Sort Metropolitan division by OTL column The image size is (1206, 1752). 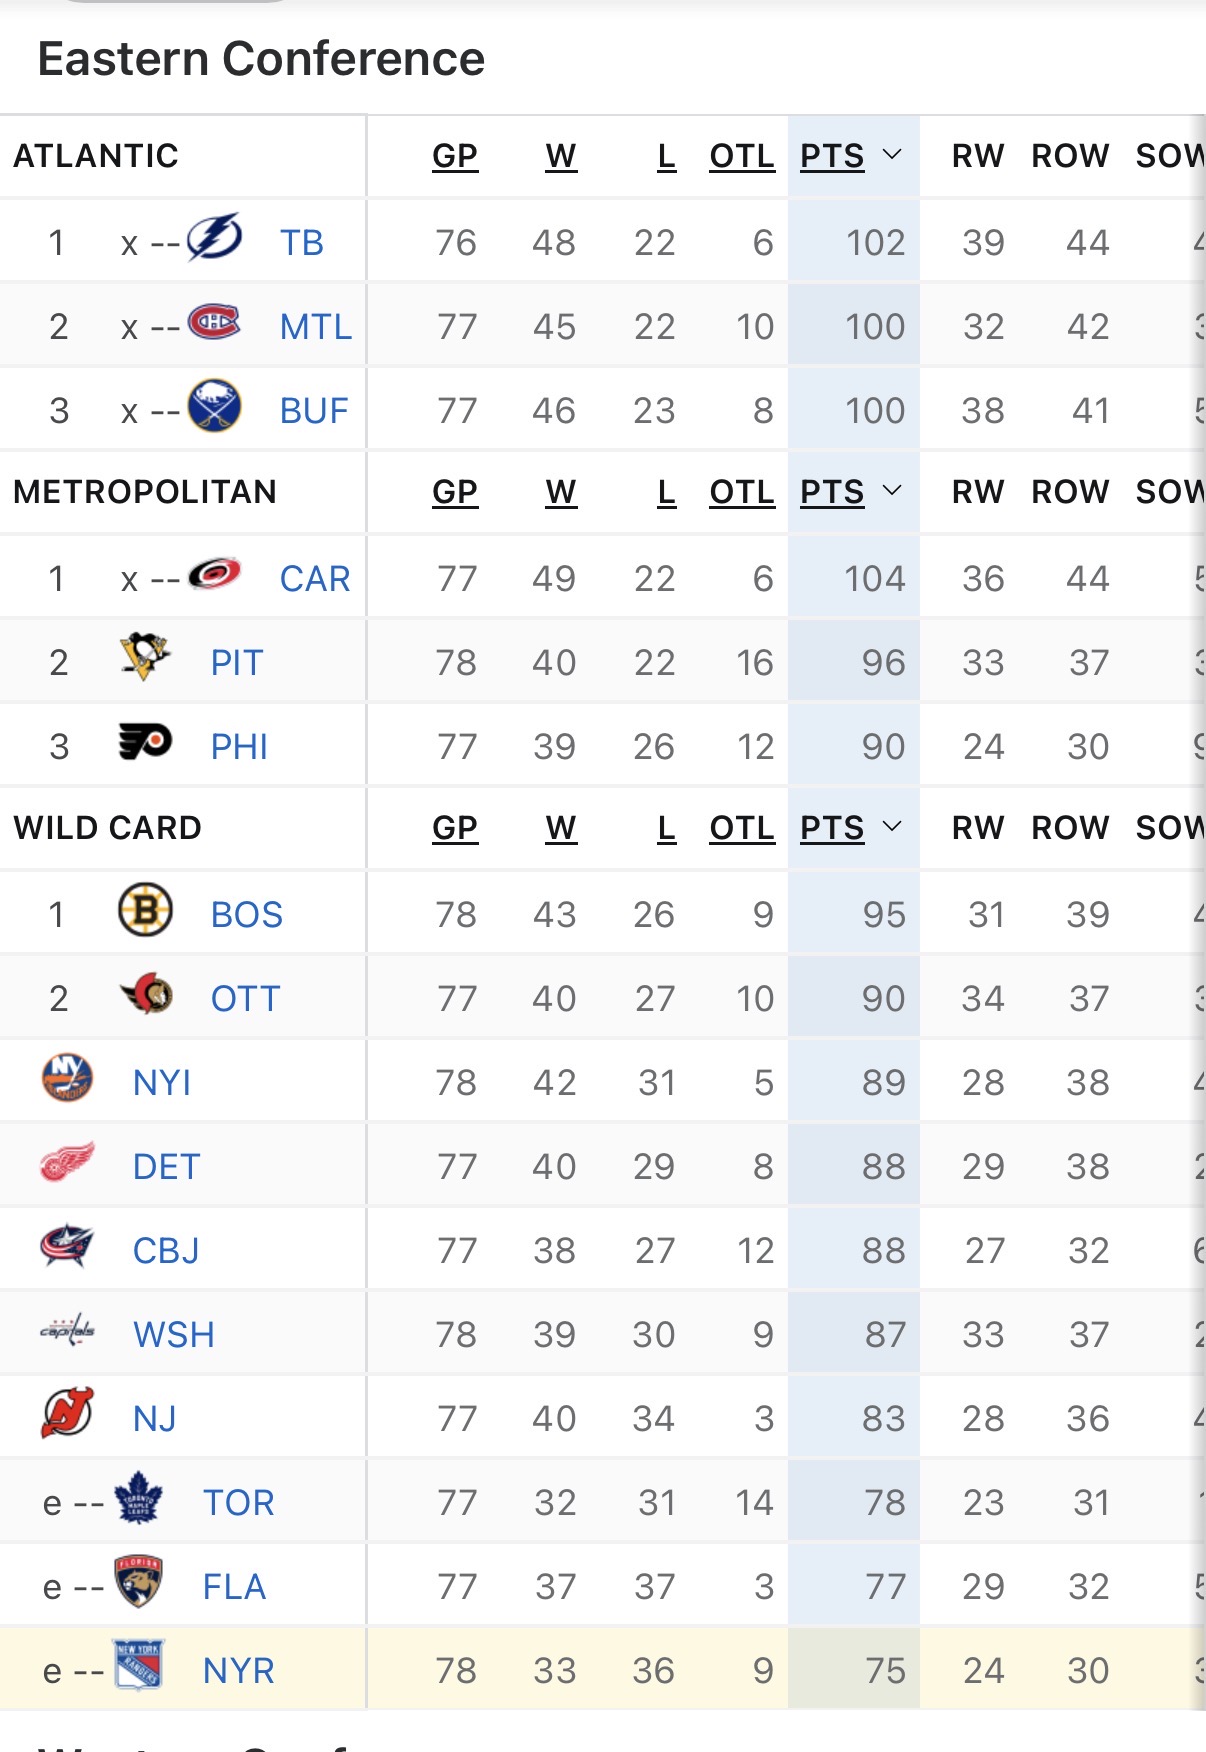(742, 492)
